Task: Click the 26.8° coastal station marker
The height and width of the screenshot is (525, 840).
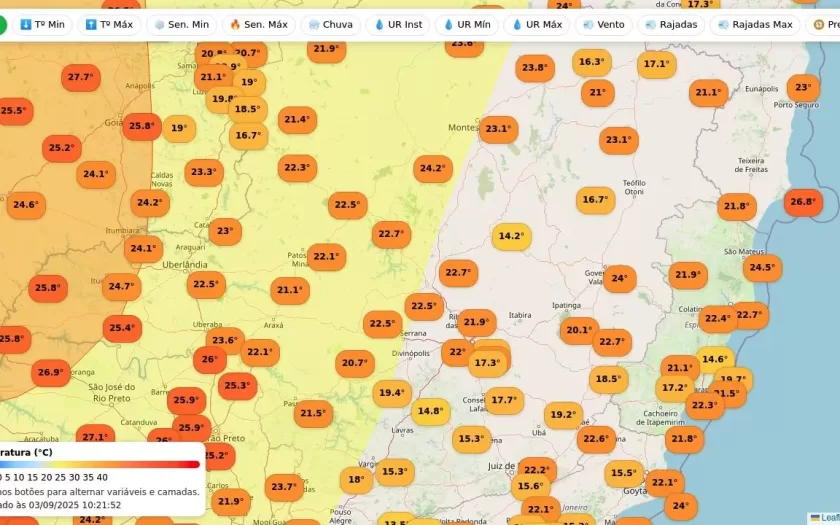Action: click(x=803, y=202)
